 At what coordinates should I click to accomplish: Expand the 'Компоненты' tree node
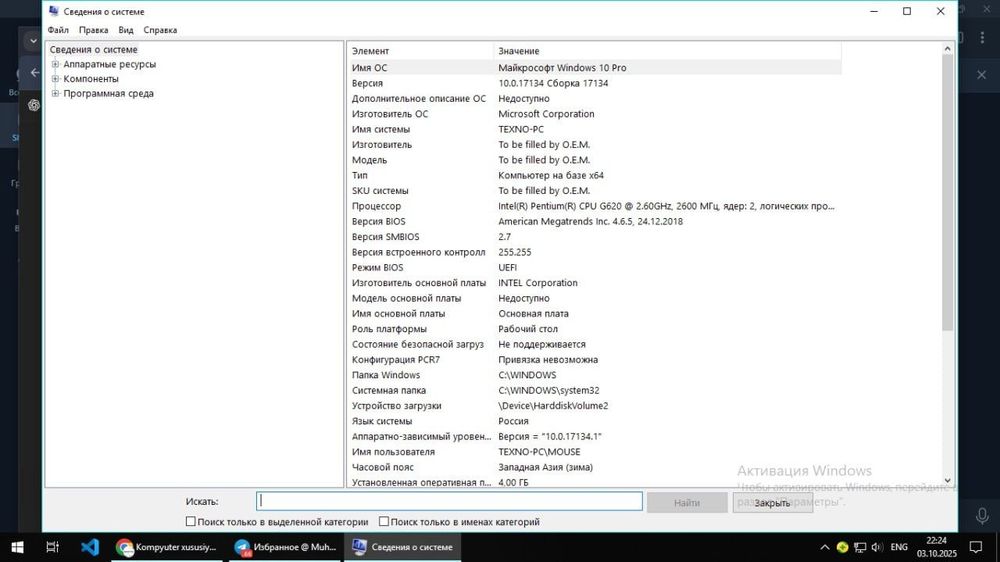tap(55, 78)
